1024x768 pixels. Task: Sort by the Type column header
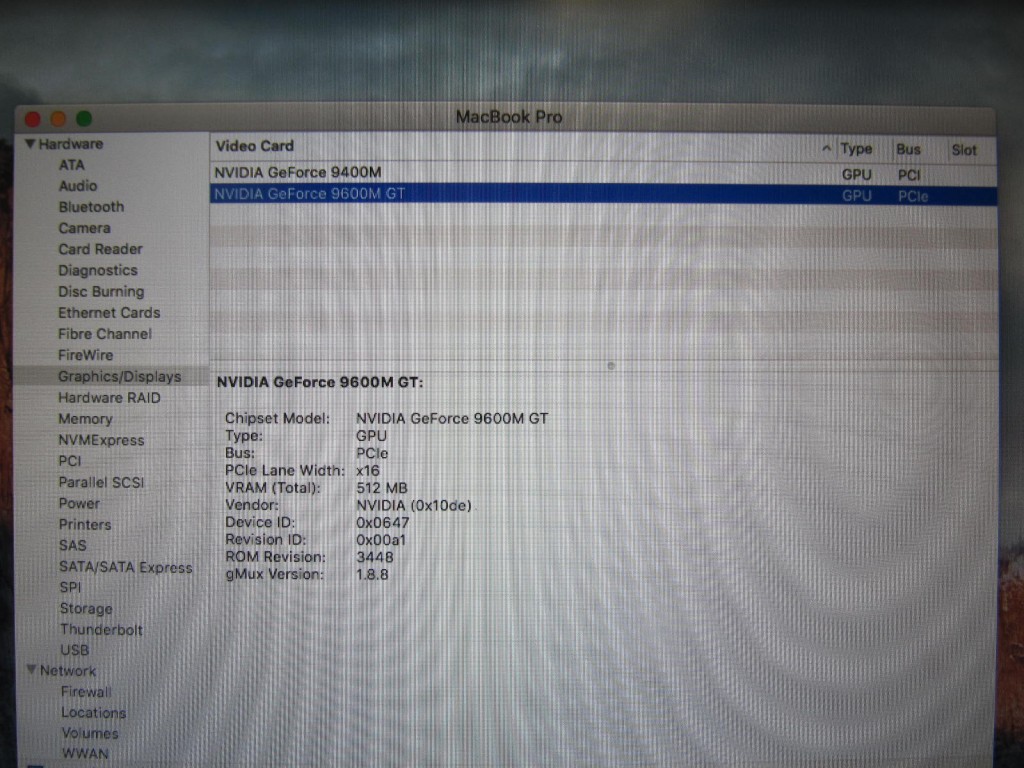coord(856,149)
